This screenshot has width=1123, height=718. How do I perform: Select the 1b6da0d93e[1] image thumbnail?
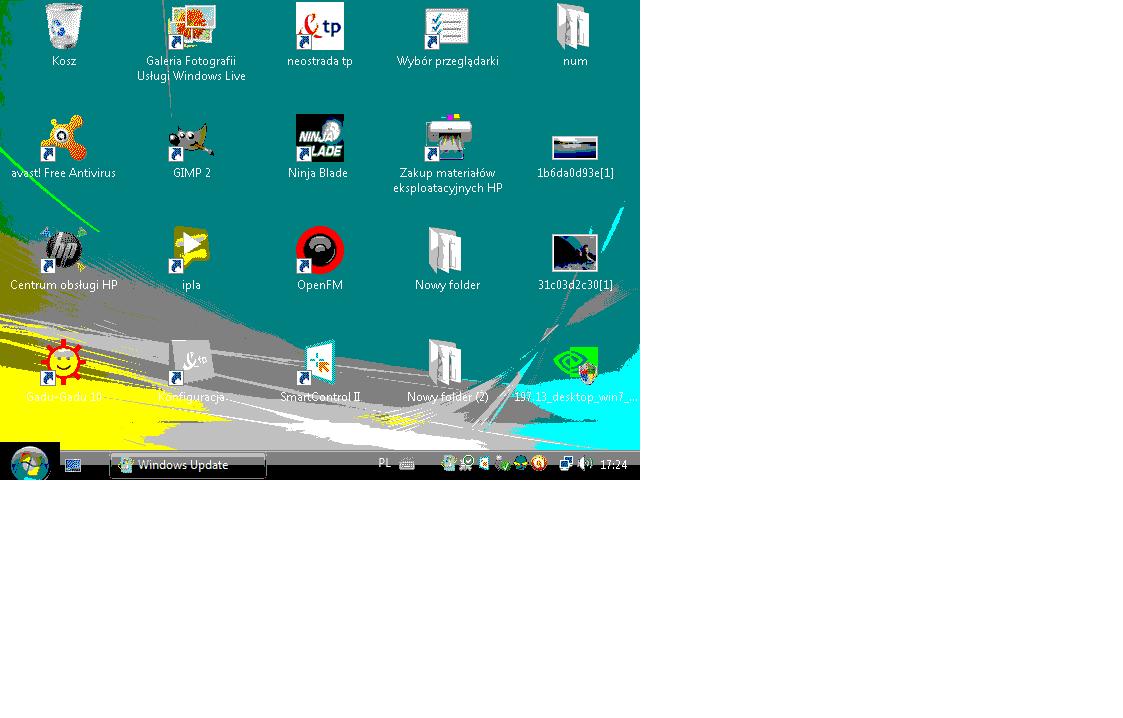point(575,148)
